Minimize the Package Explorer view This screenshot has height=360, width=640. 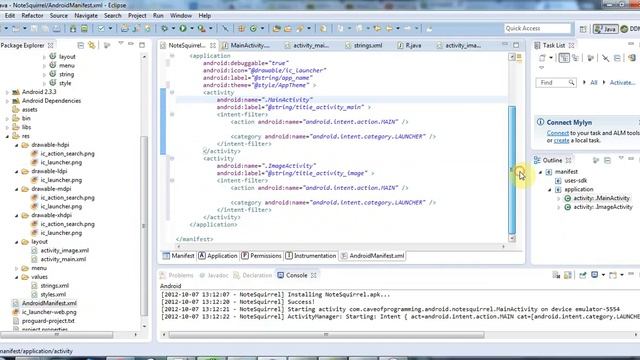131,44
